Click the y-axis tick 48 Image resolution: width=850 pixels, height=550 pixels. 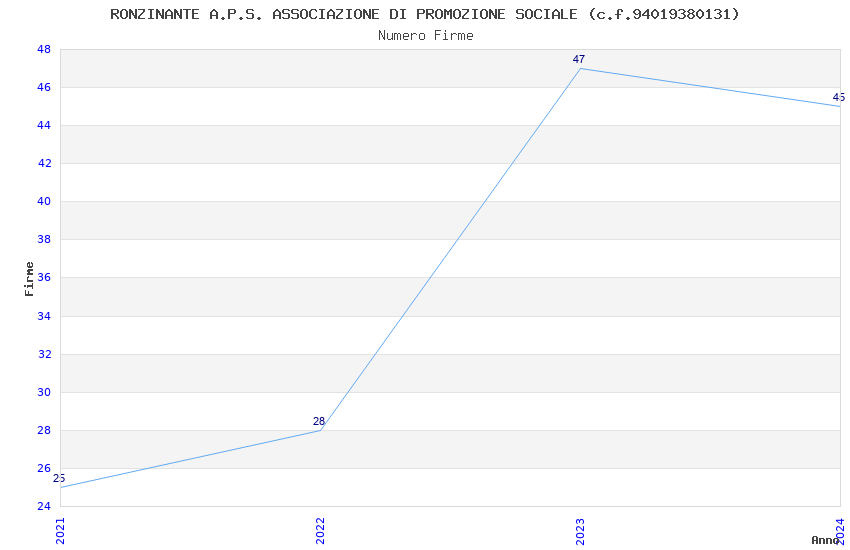click(44, 49)
